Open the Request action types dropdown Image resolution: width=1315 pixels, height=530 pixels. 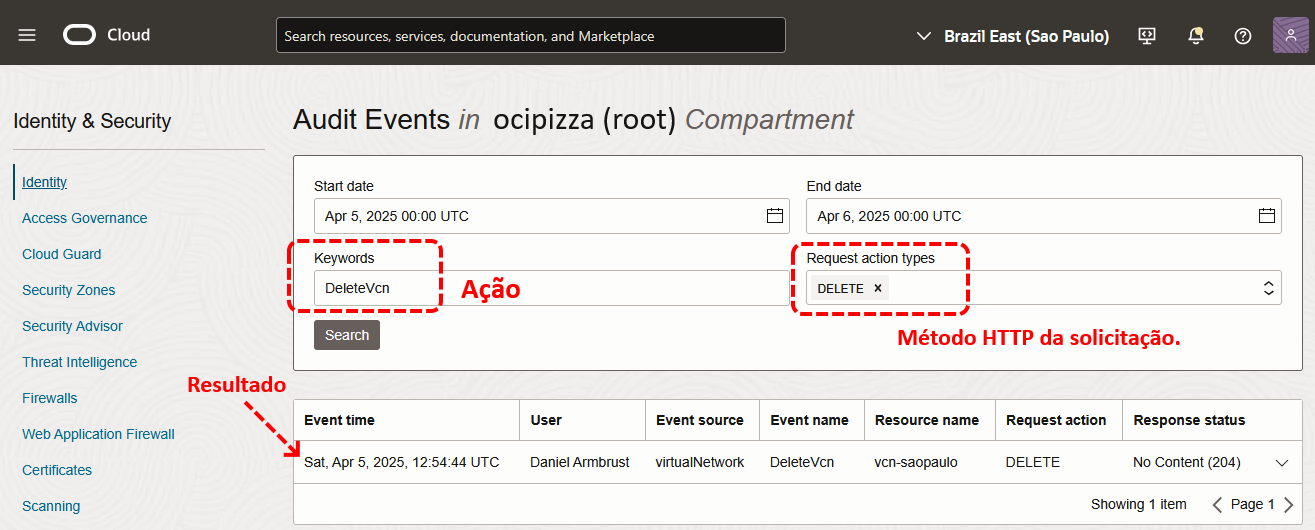pos(1268,288)
